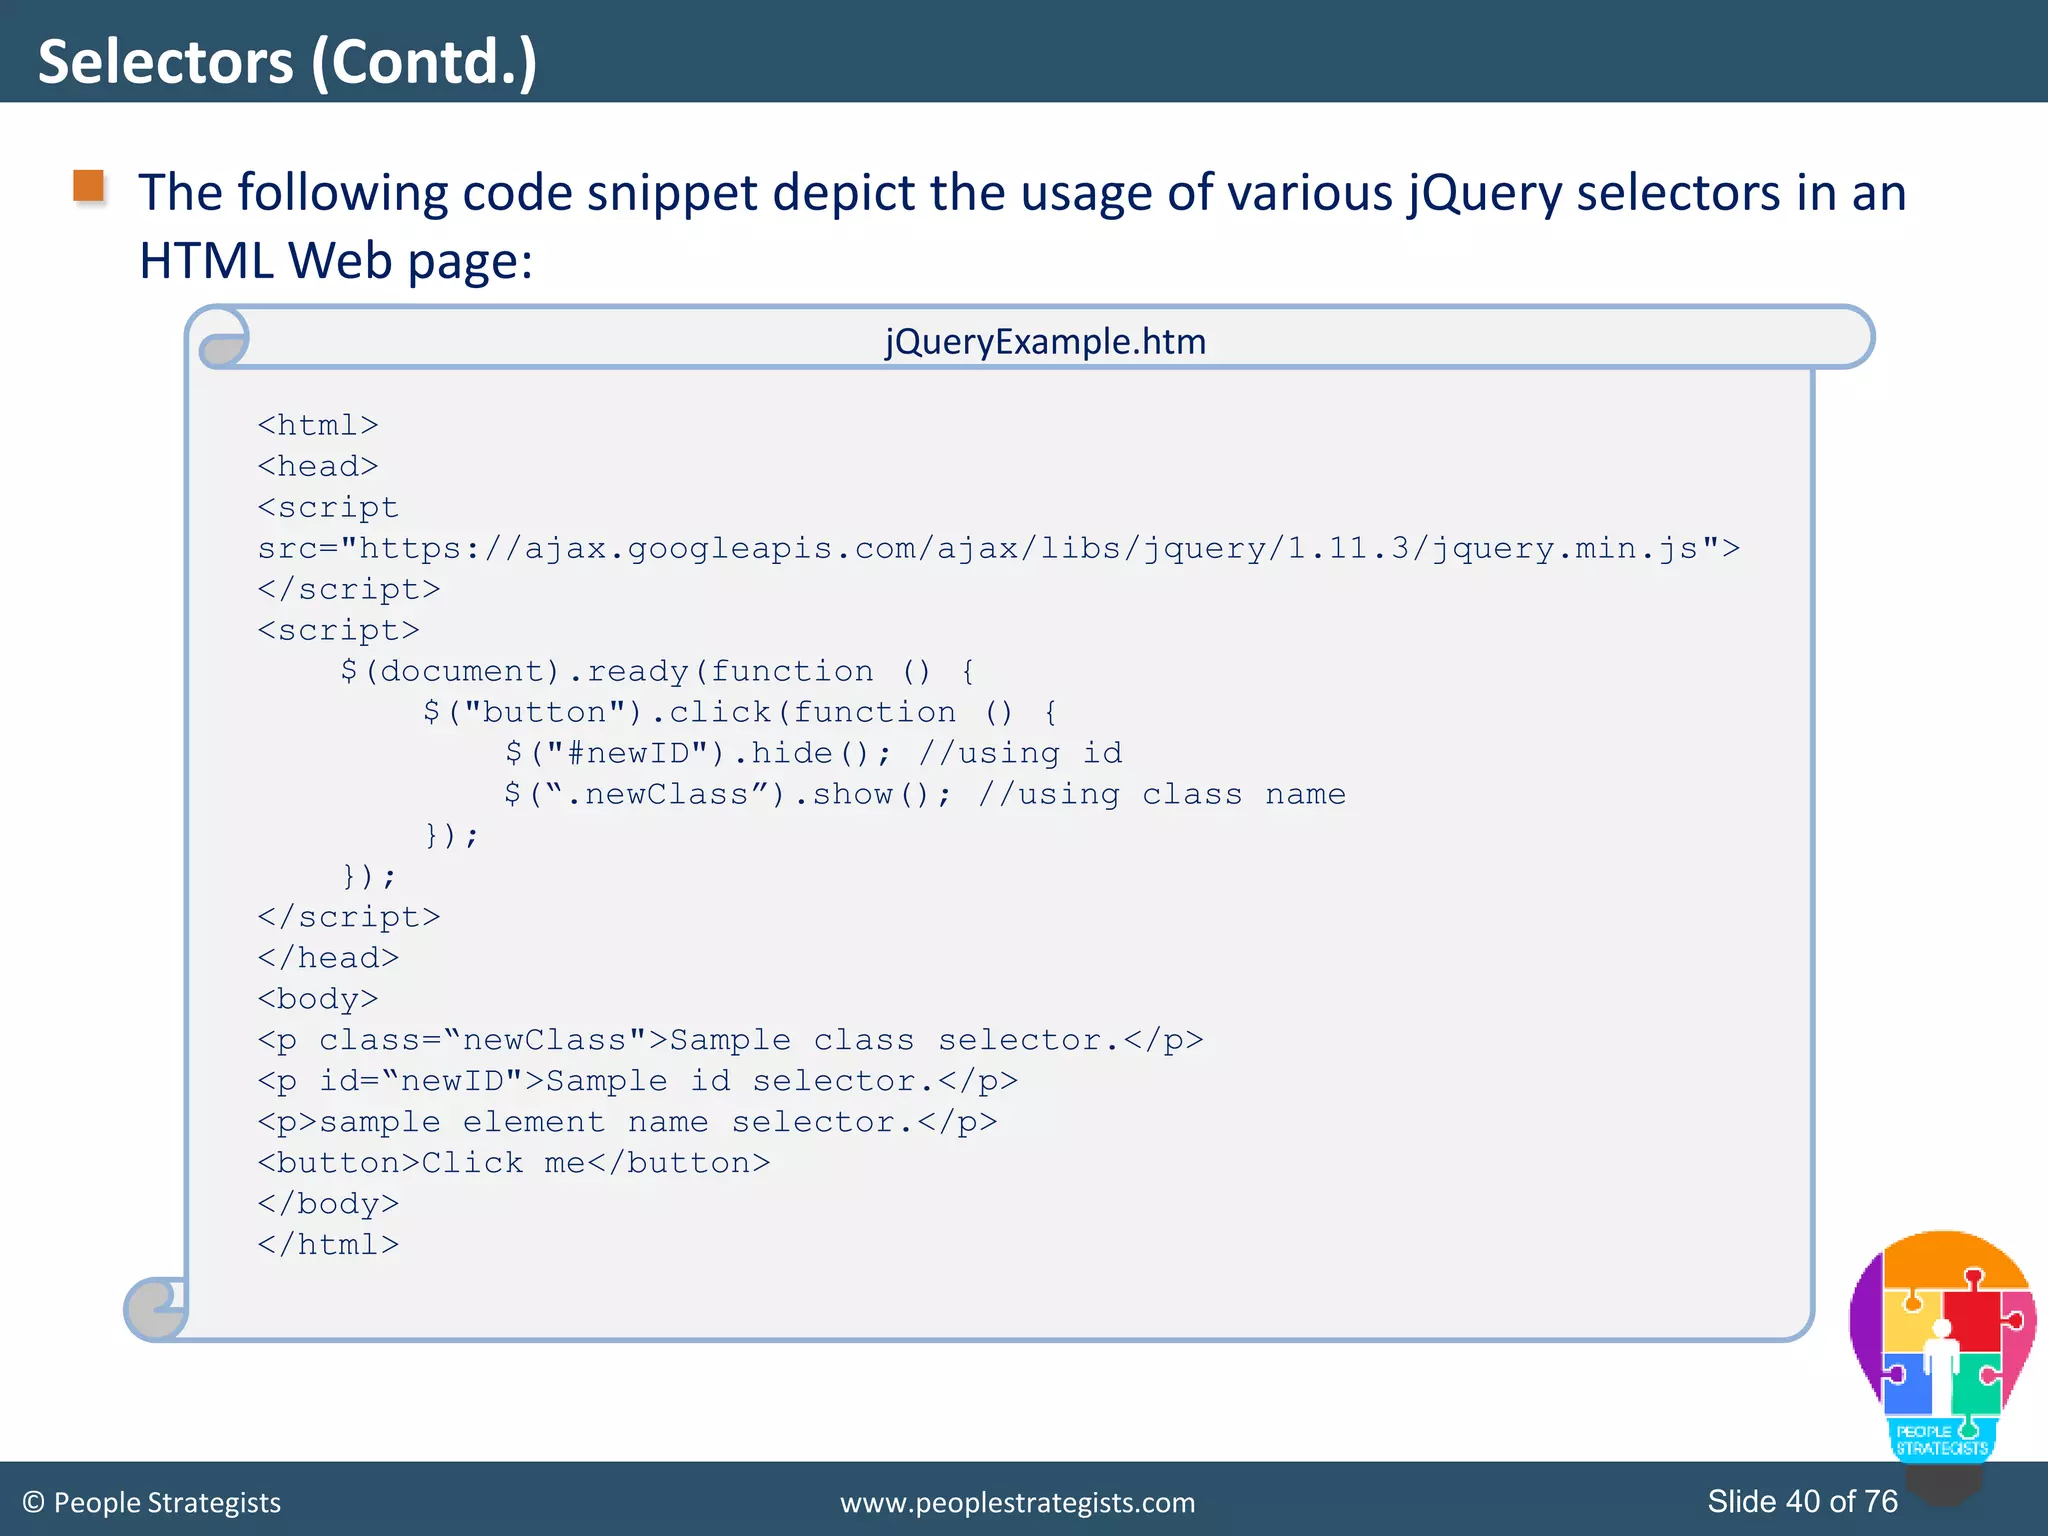Click the jQueryExample.htm file name header
This screenshot has height=1536, width=2048.
point(1045,341)
